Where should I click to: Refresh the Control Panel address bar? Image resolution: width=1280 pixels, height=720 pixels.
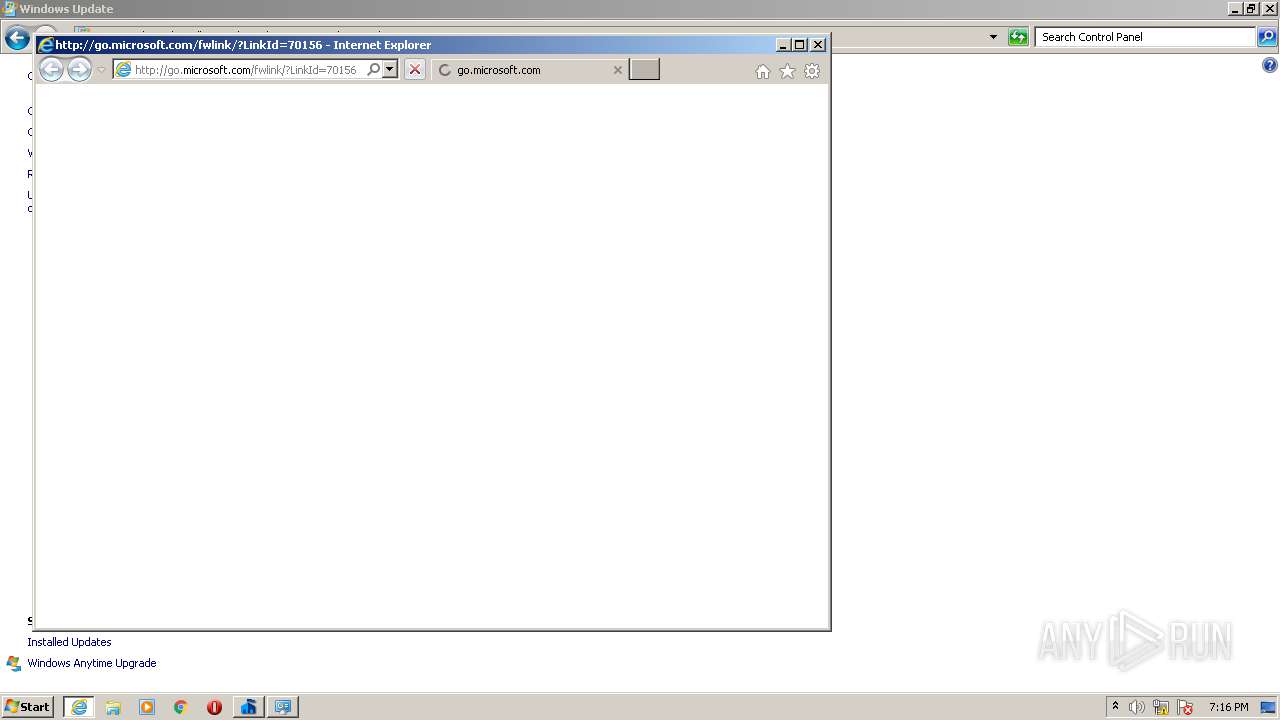pos(1018,37)
